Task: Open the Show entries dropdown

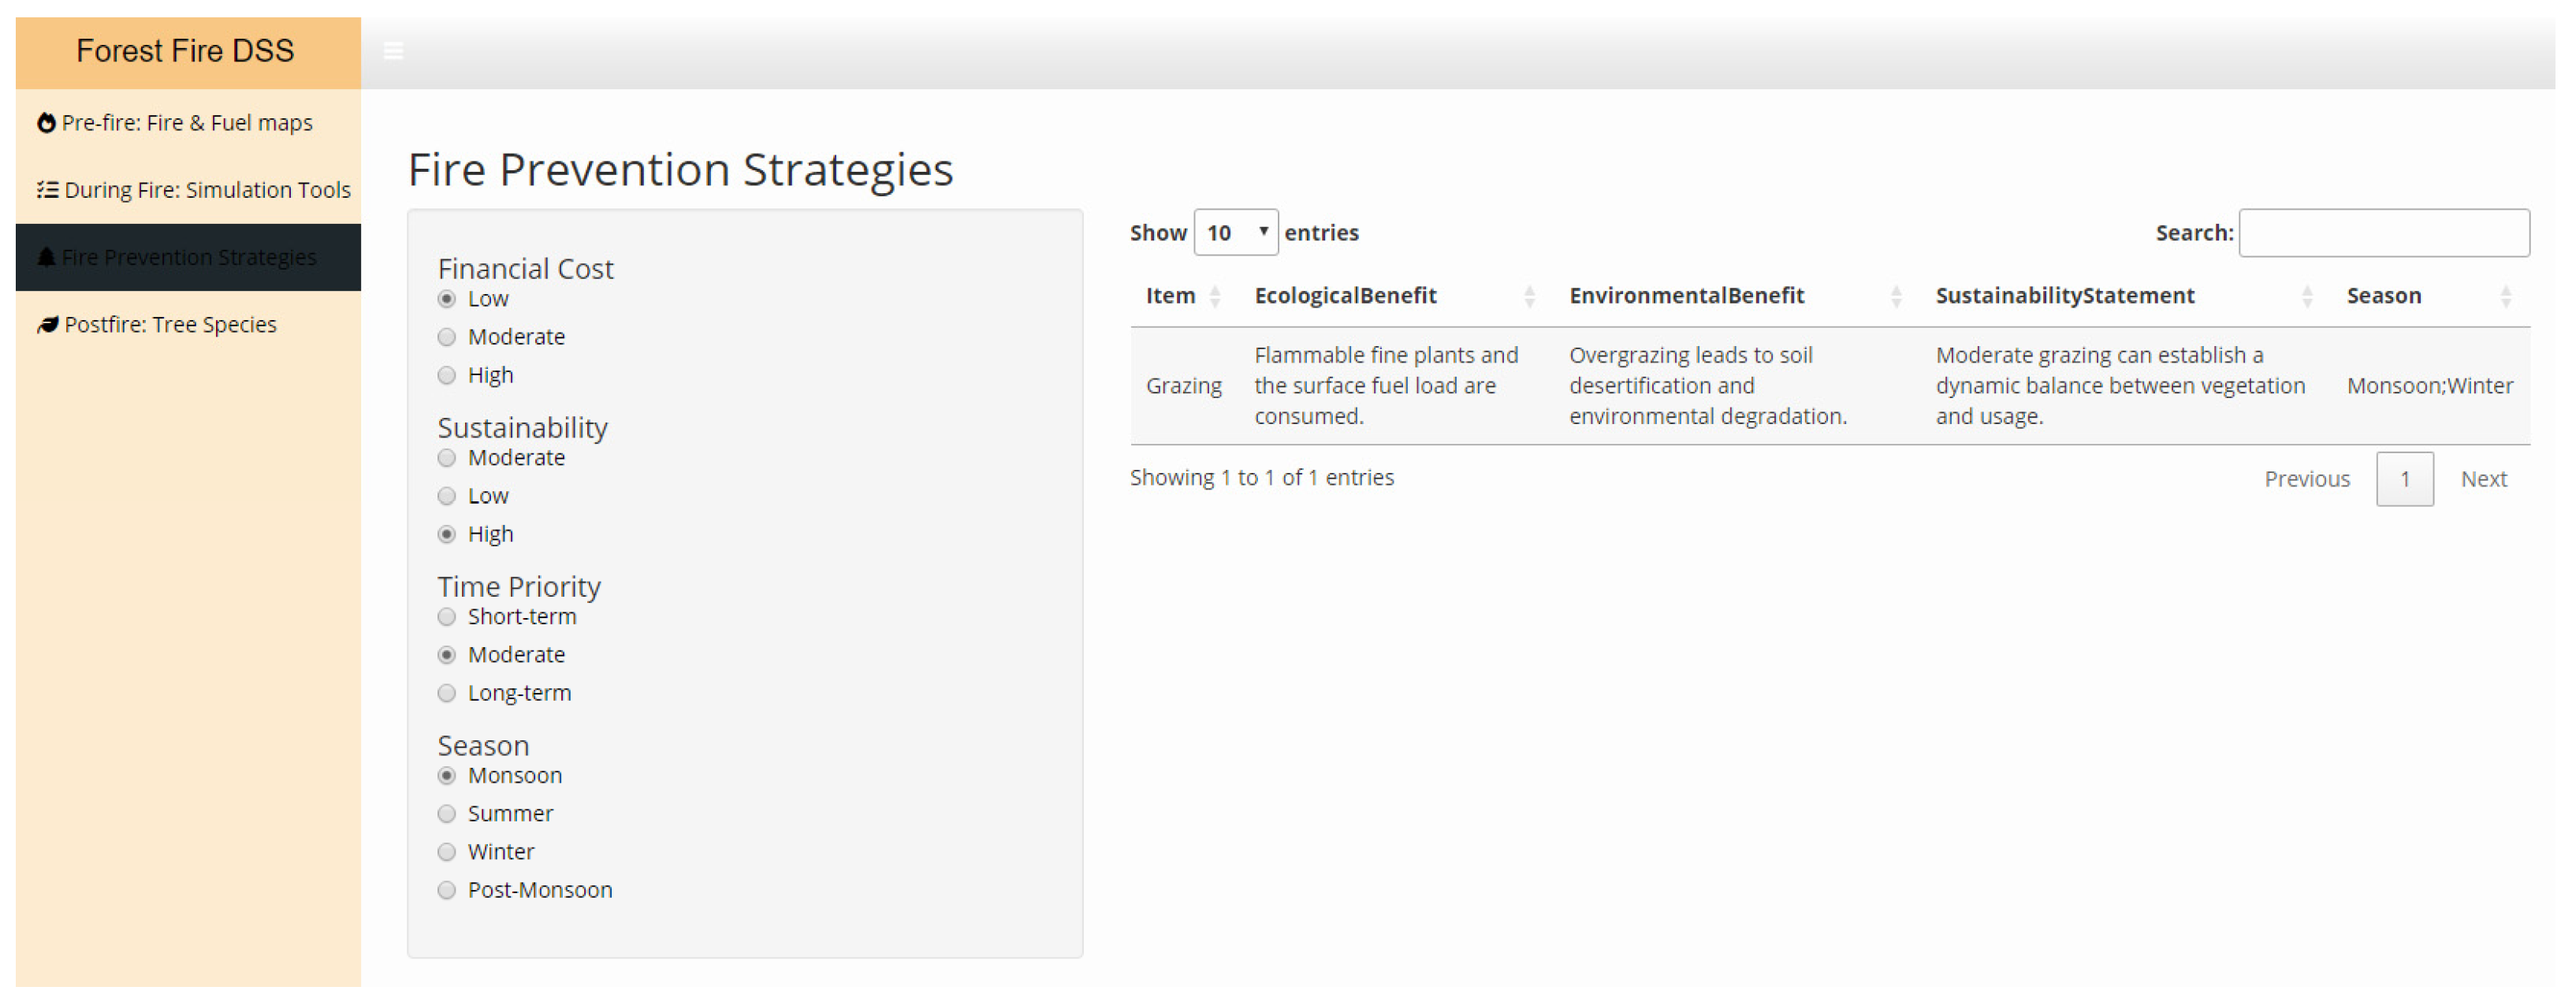Action: [1236, 233]
